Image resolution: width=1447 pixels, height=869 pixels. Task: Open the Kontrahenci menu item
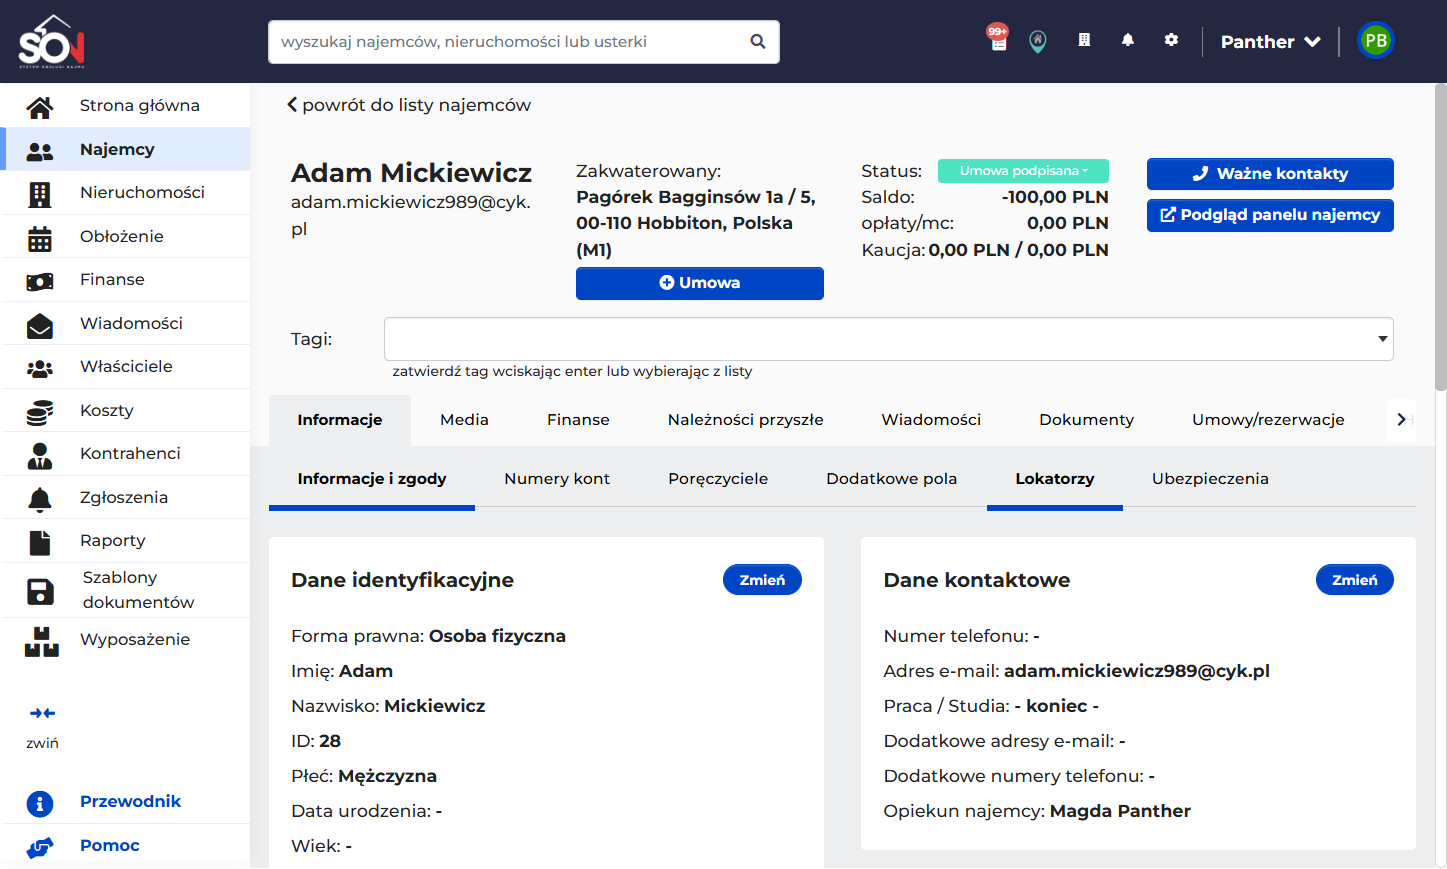[126, 454]
